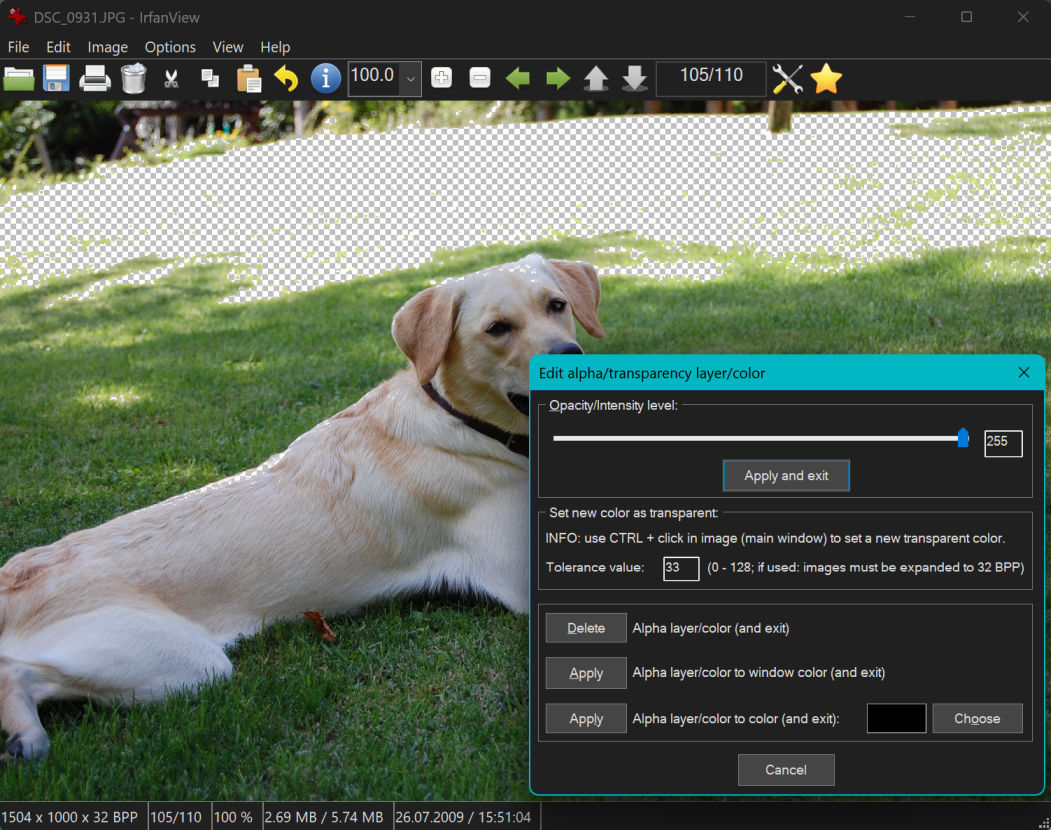Click the Save floppy disk icon
Viewport: 1051px width, 830px height.
(x=56, y=79)
